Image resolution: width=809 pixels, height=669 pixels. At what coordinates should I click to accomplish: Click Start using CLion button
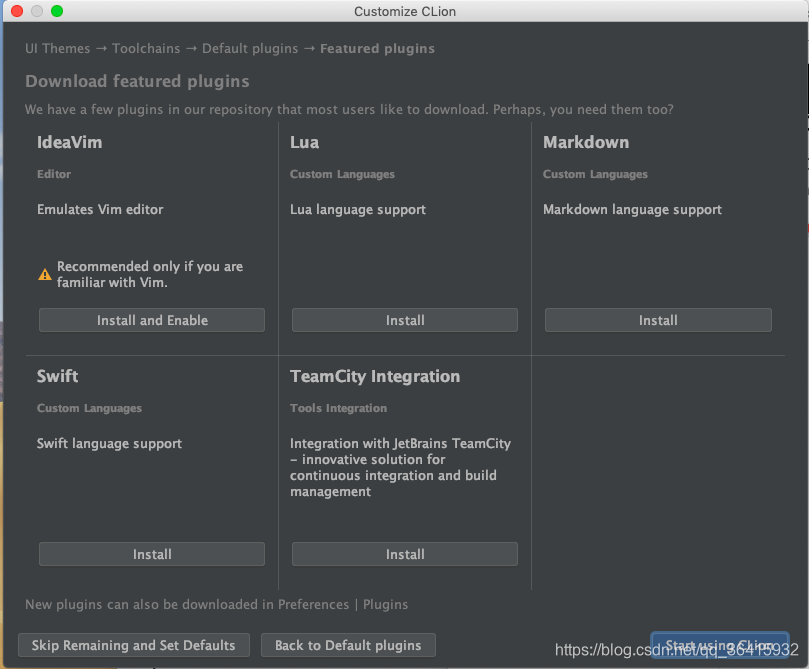[719, 645]
